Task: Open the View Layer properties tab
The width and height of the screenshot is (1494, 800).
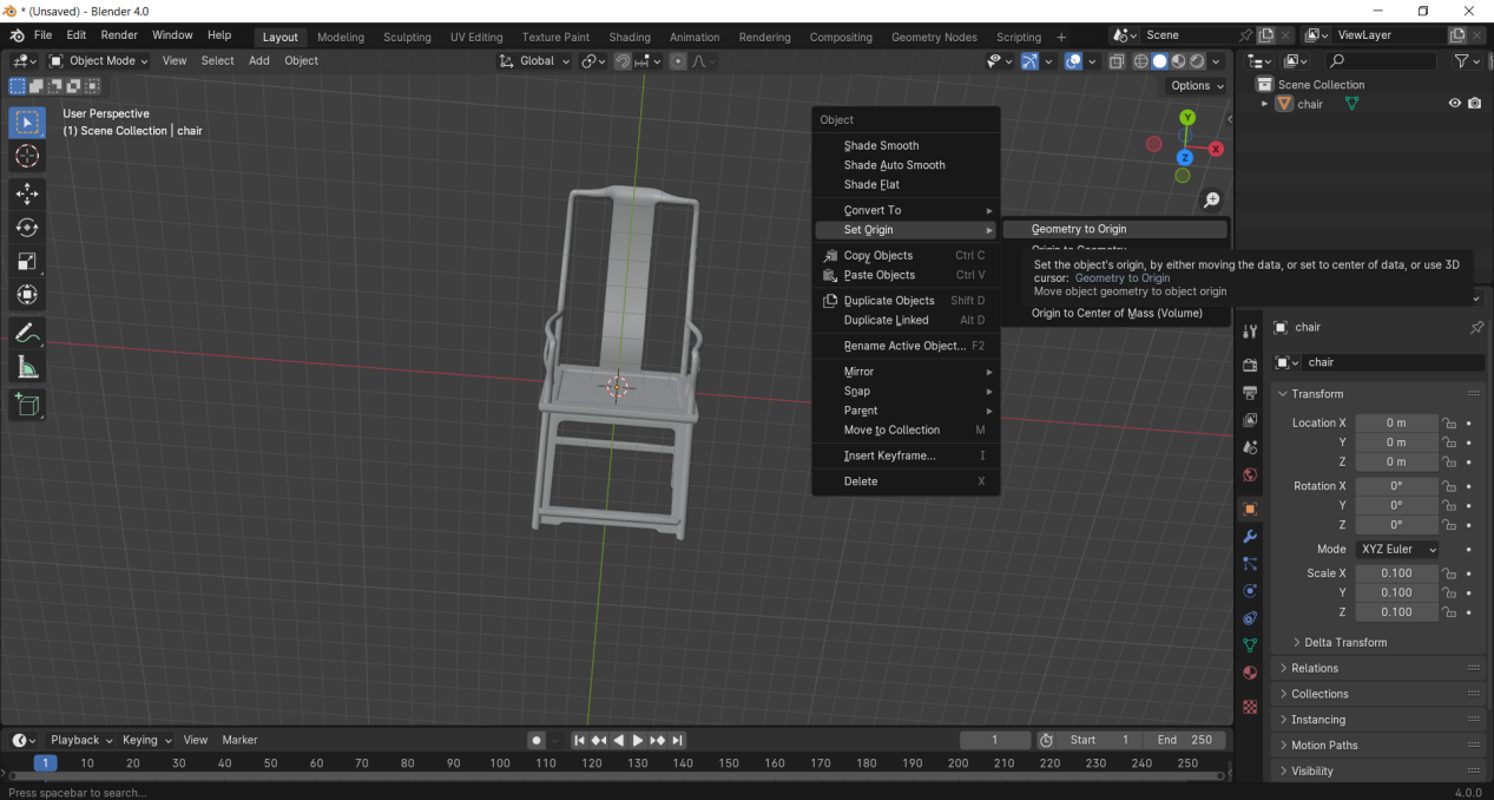Action: 1249,420
